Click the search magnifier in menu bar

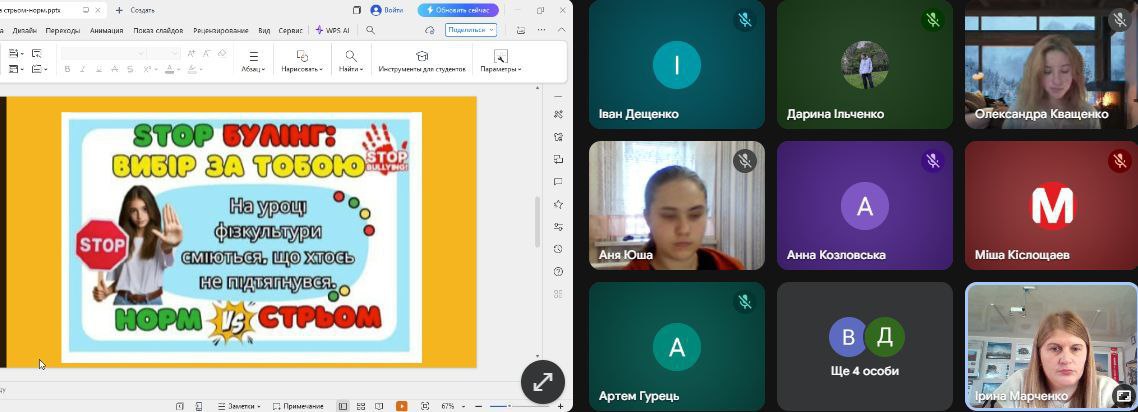coord(370,30)
